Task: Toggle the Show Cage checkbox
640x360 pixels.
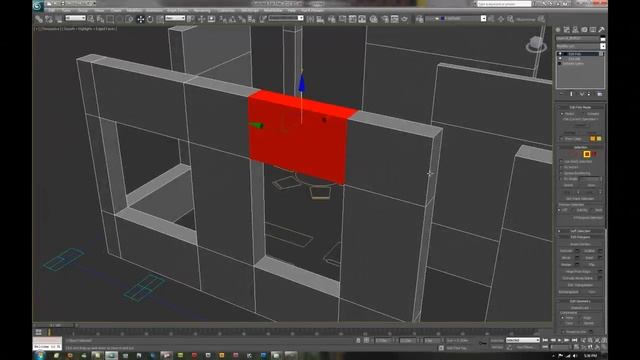Action: [562, 139]
